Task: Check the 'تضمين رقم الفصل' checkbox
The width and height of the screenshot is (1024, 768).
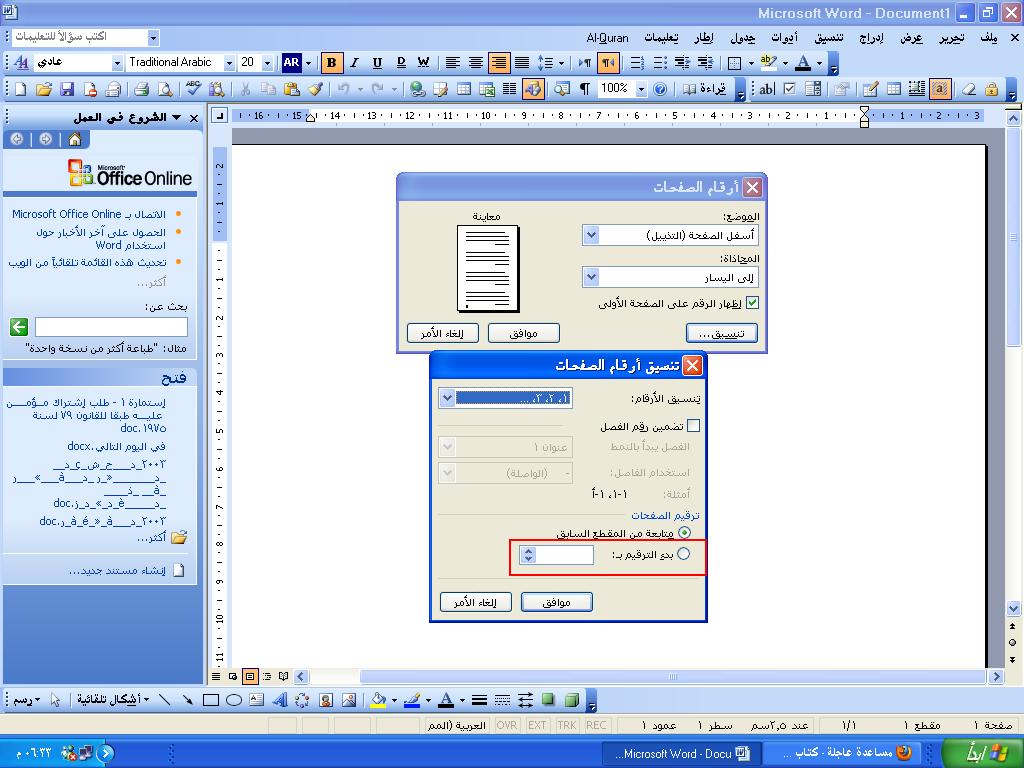Action: click(x=694, y=426)
